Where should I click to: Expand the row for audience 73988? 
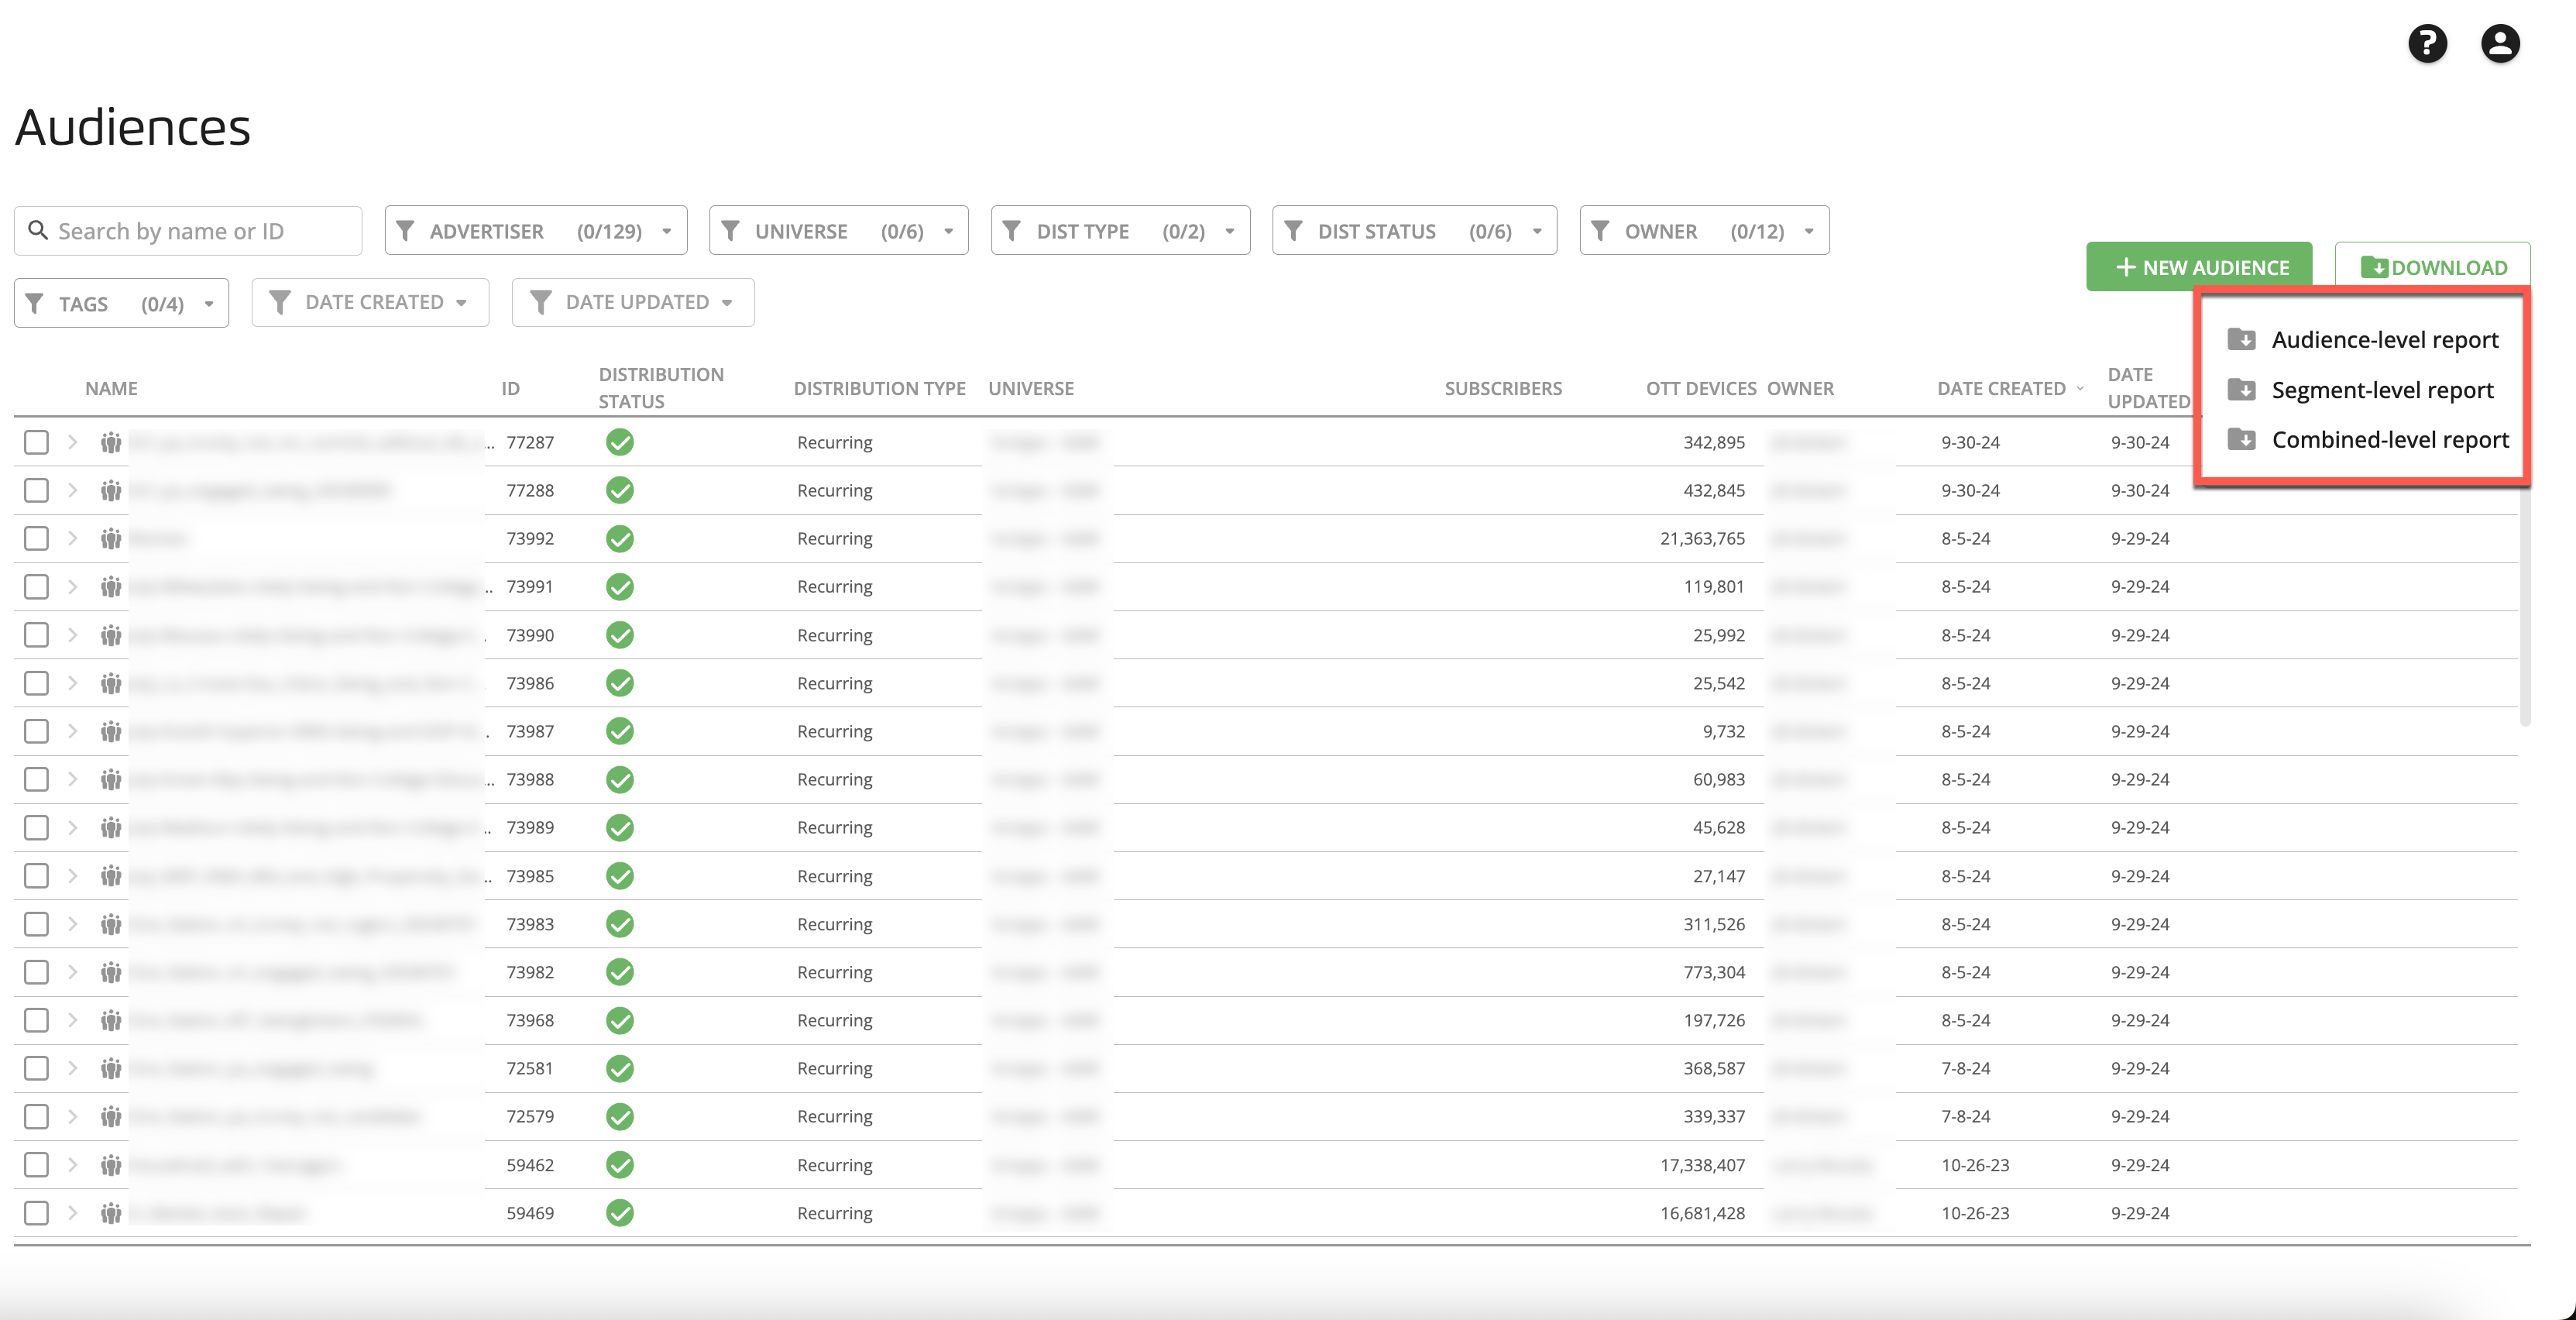pos(73,779)
